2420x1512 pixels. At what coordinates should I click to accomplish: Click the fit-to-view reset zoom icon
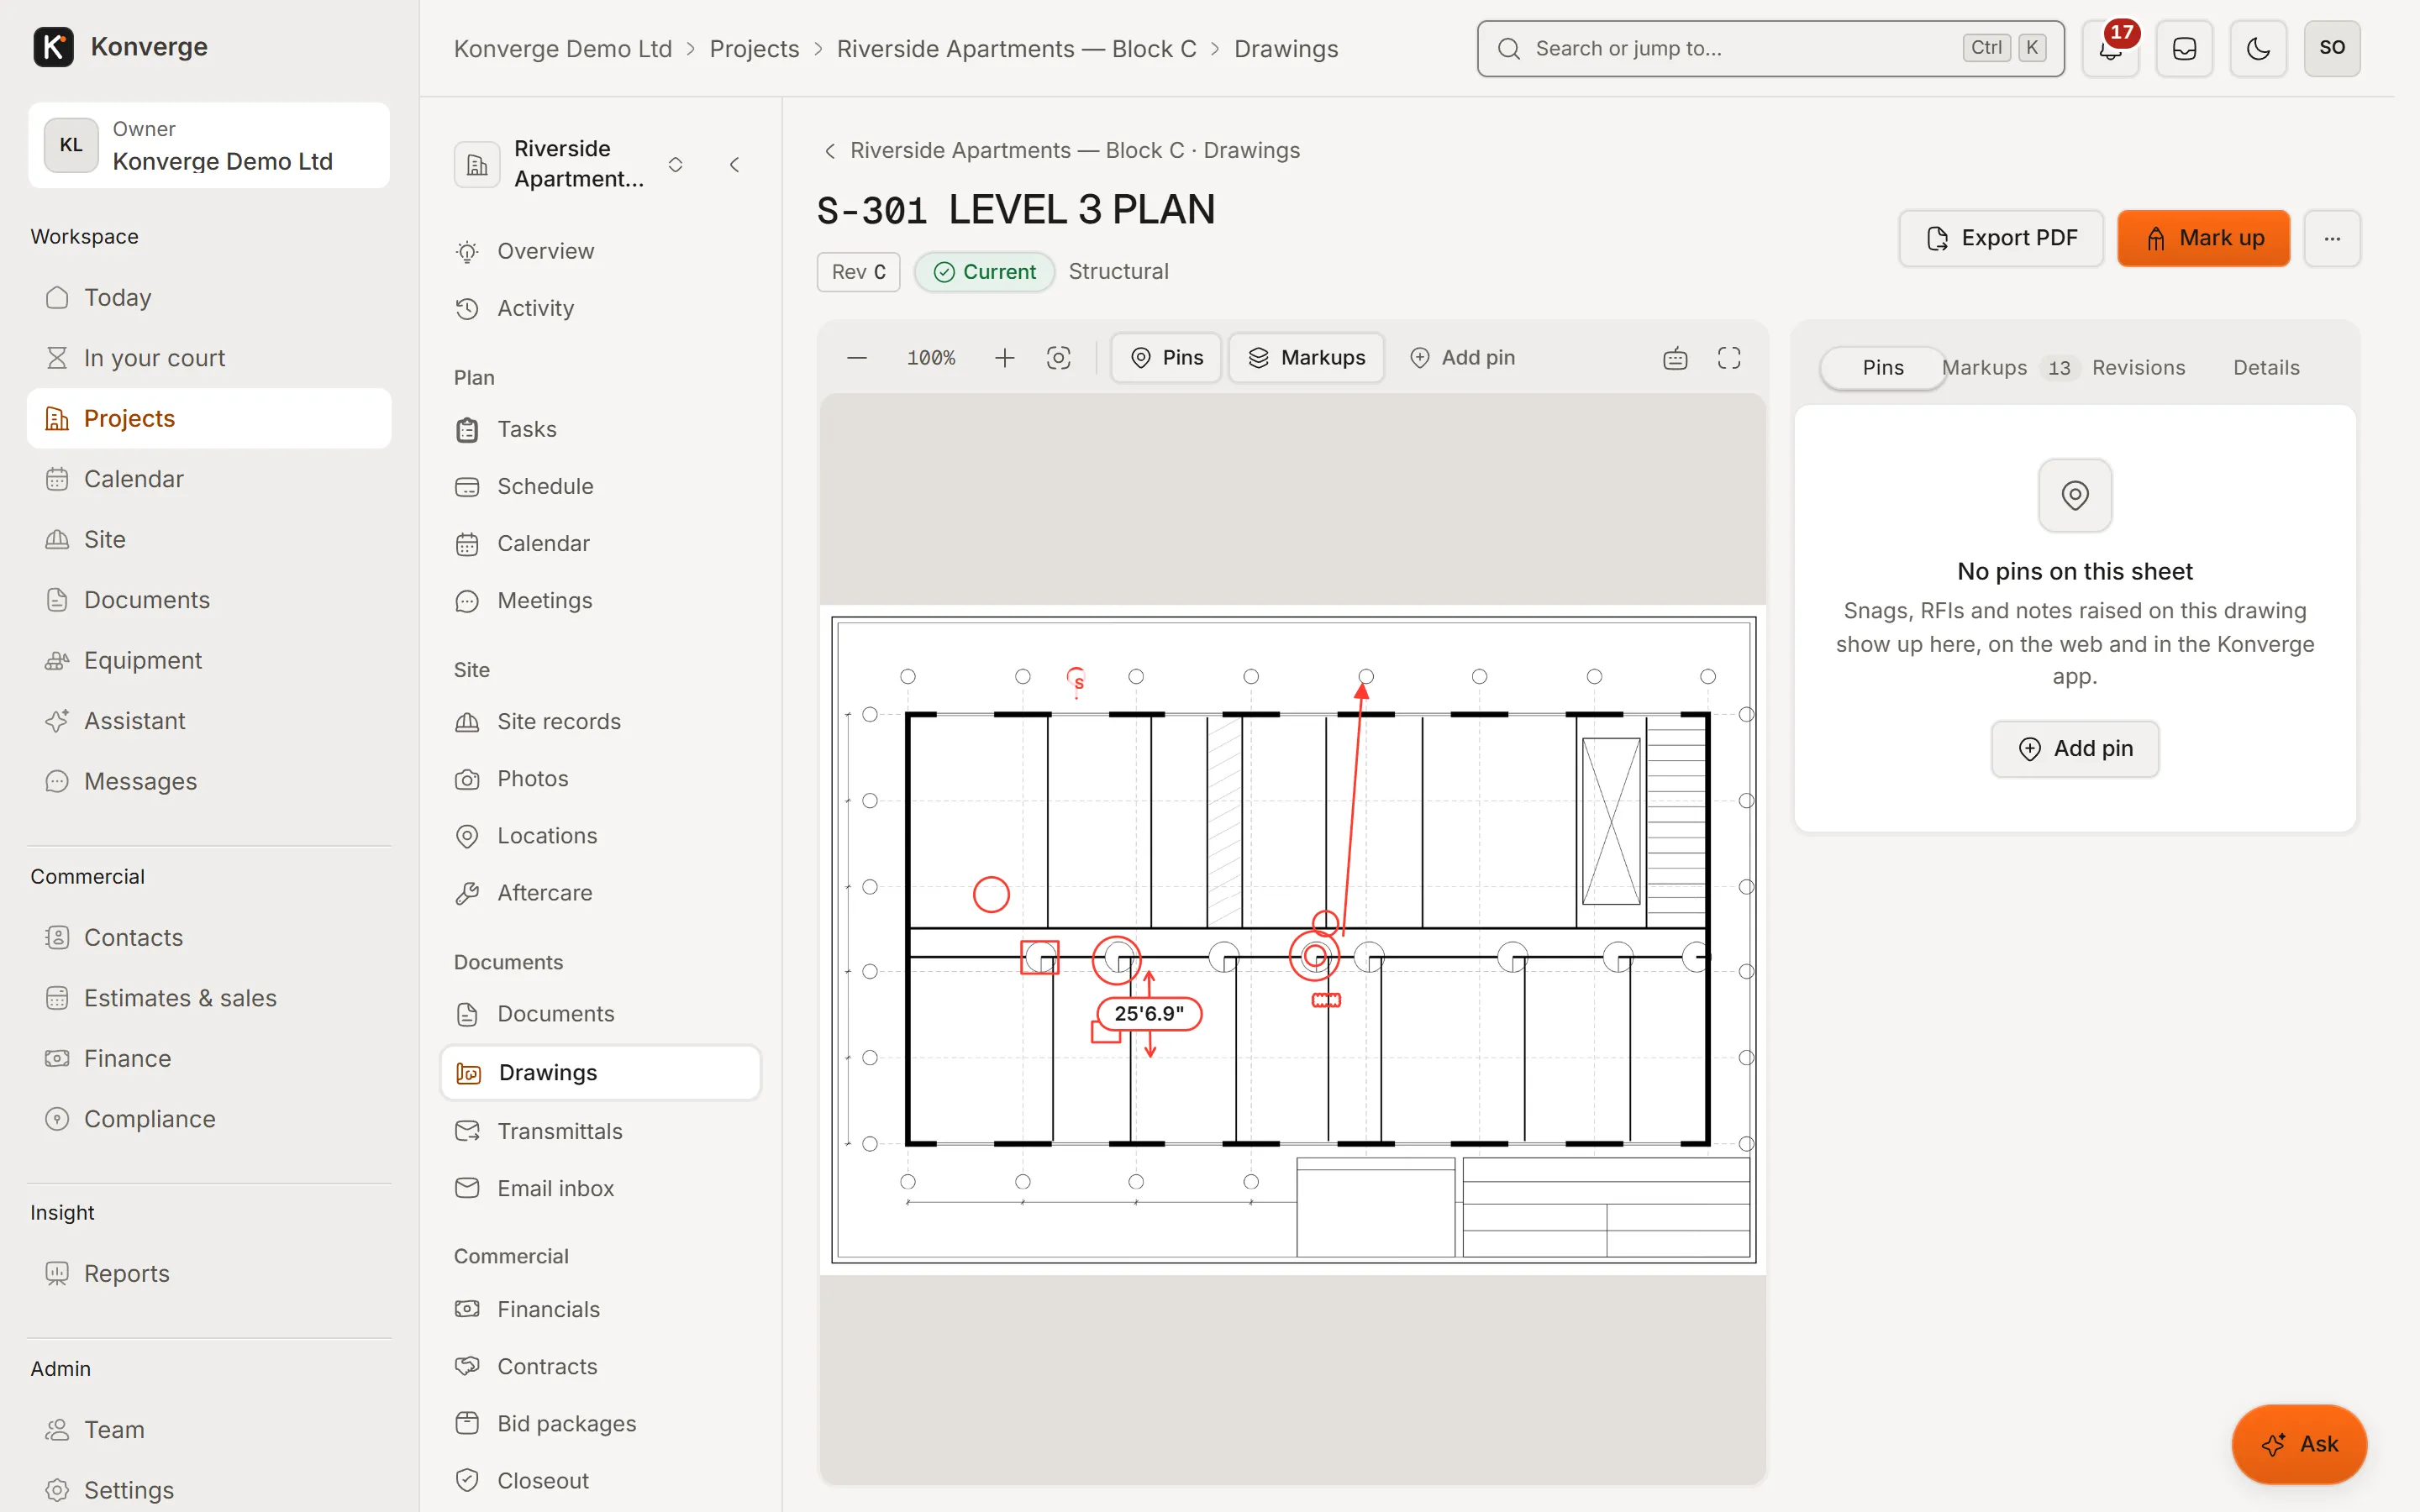click(x=1059, y=358)
